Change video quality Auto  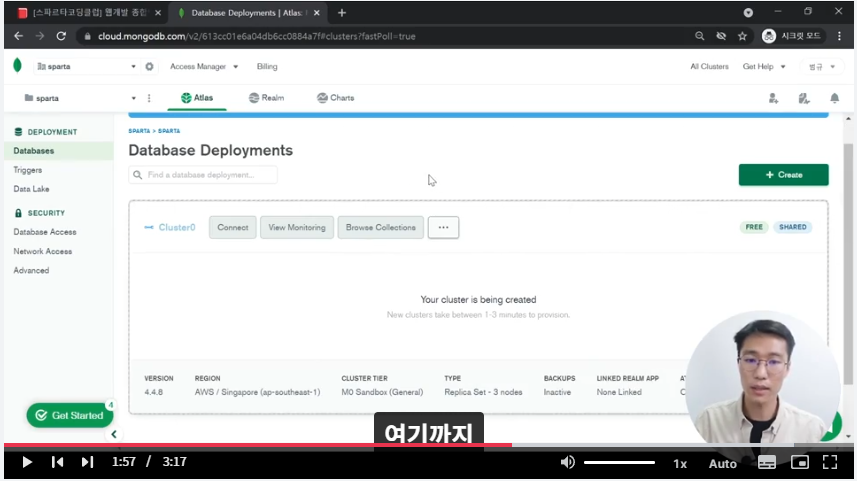(x=723, y=464)
